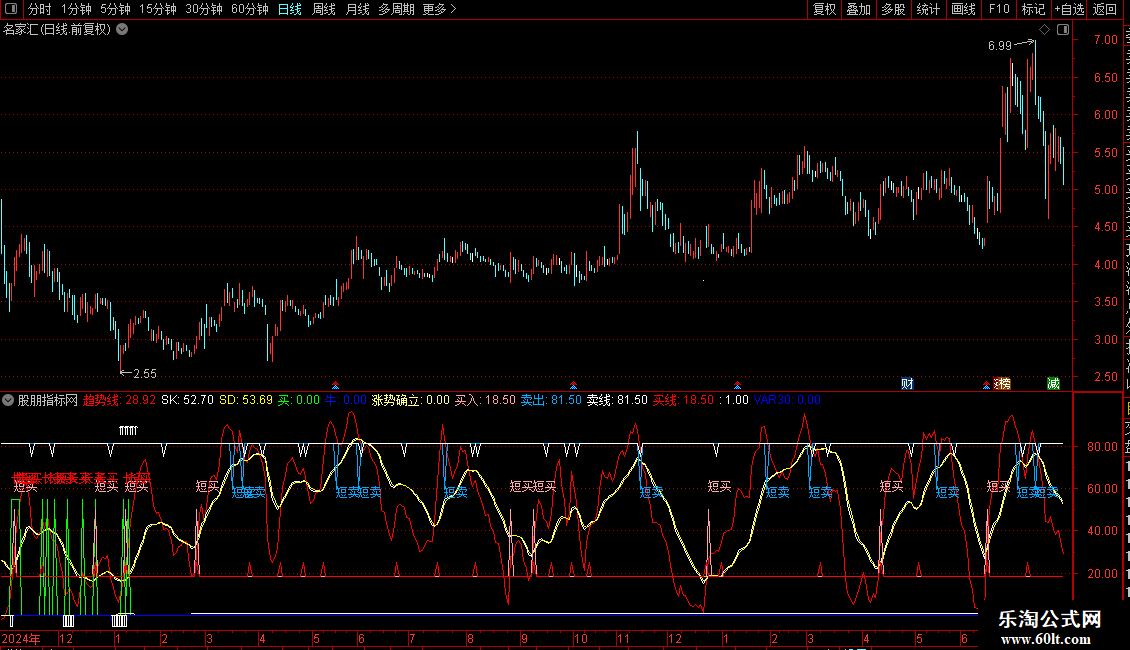The height and width of the screenshot is (650, 1130).
Task: Click the green 减 holdings reduction marker
Action: 1054,384
